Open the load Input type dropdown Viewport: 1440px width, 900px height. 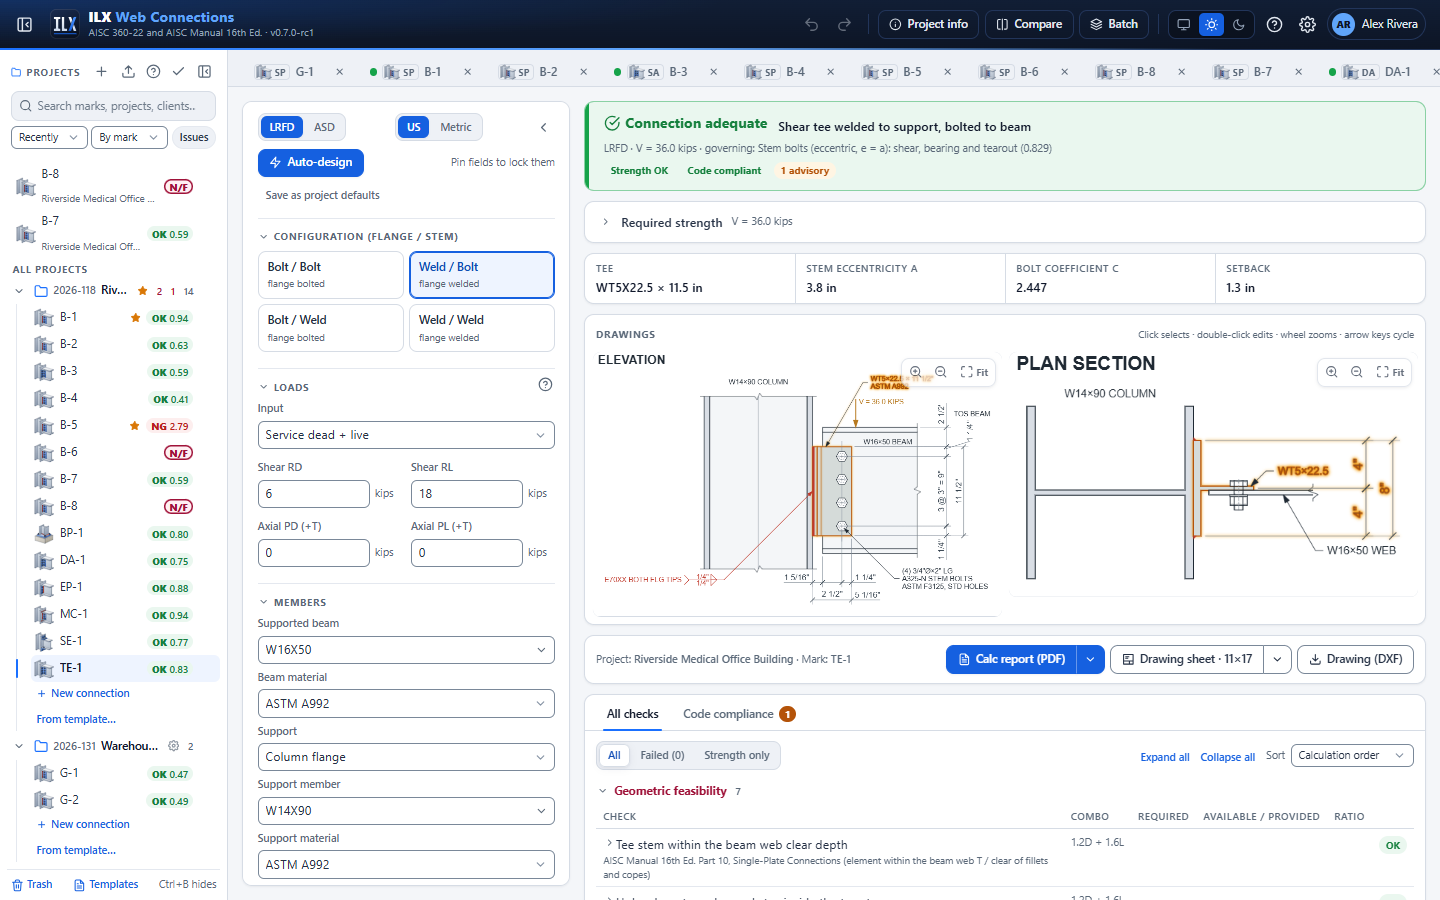pos(406,435)
